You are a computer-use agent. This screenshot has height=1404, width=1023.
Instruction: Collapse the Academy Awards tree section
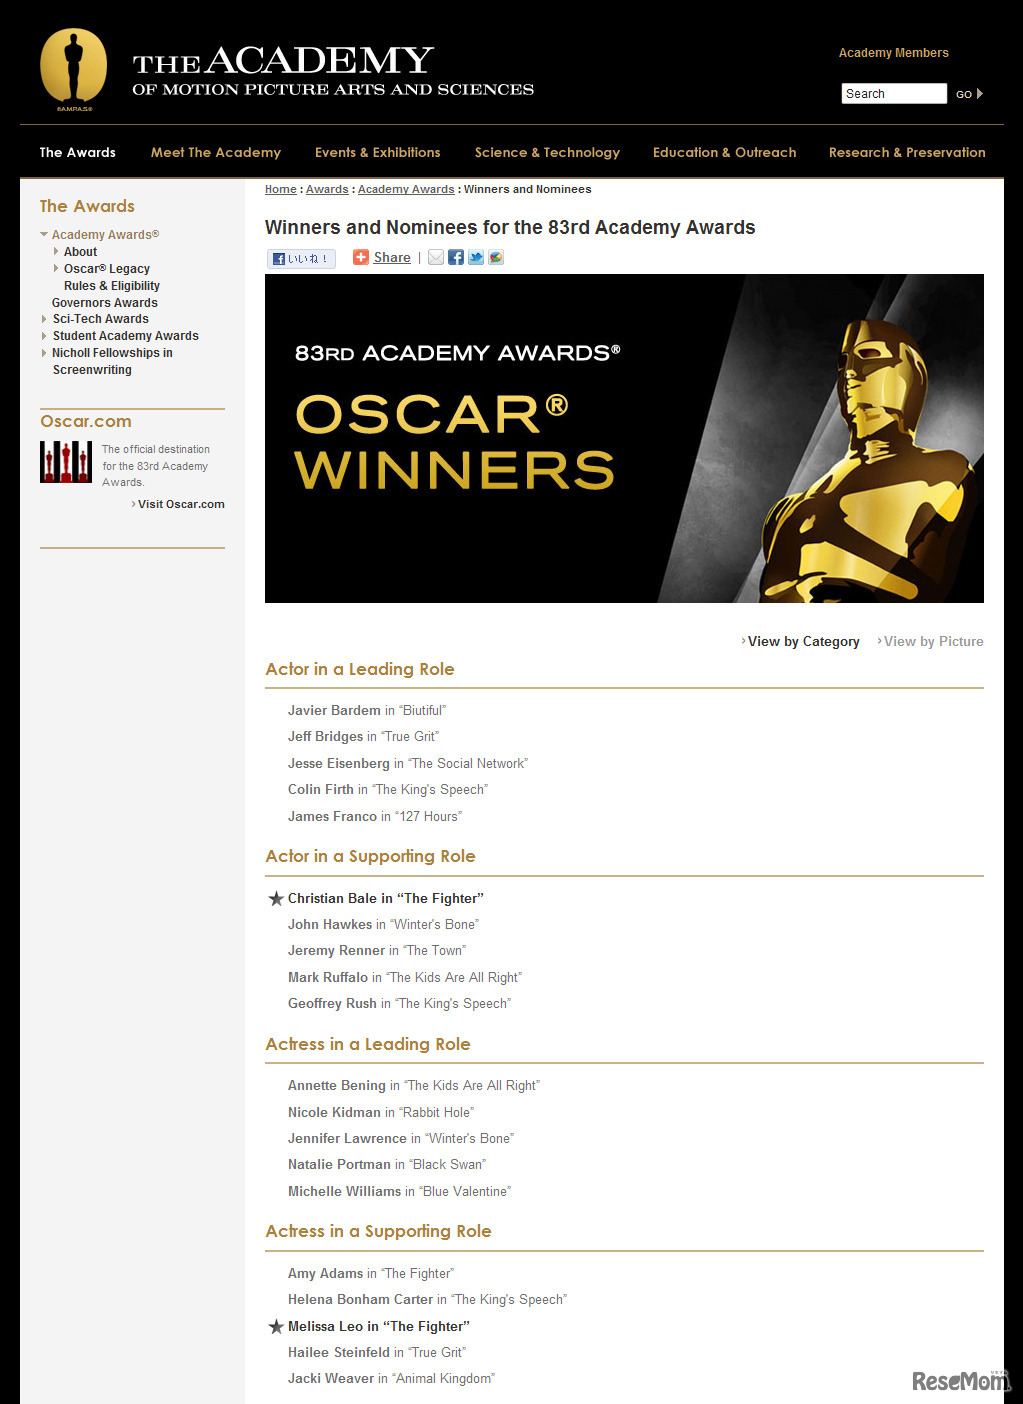pyautogui.click(x=44, y=235)
